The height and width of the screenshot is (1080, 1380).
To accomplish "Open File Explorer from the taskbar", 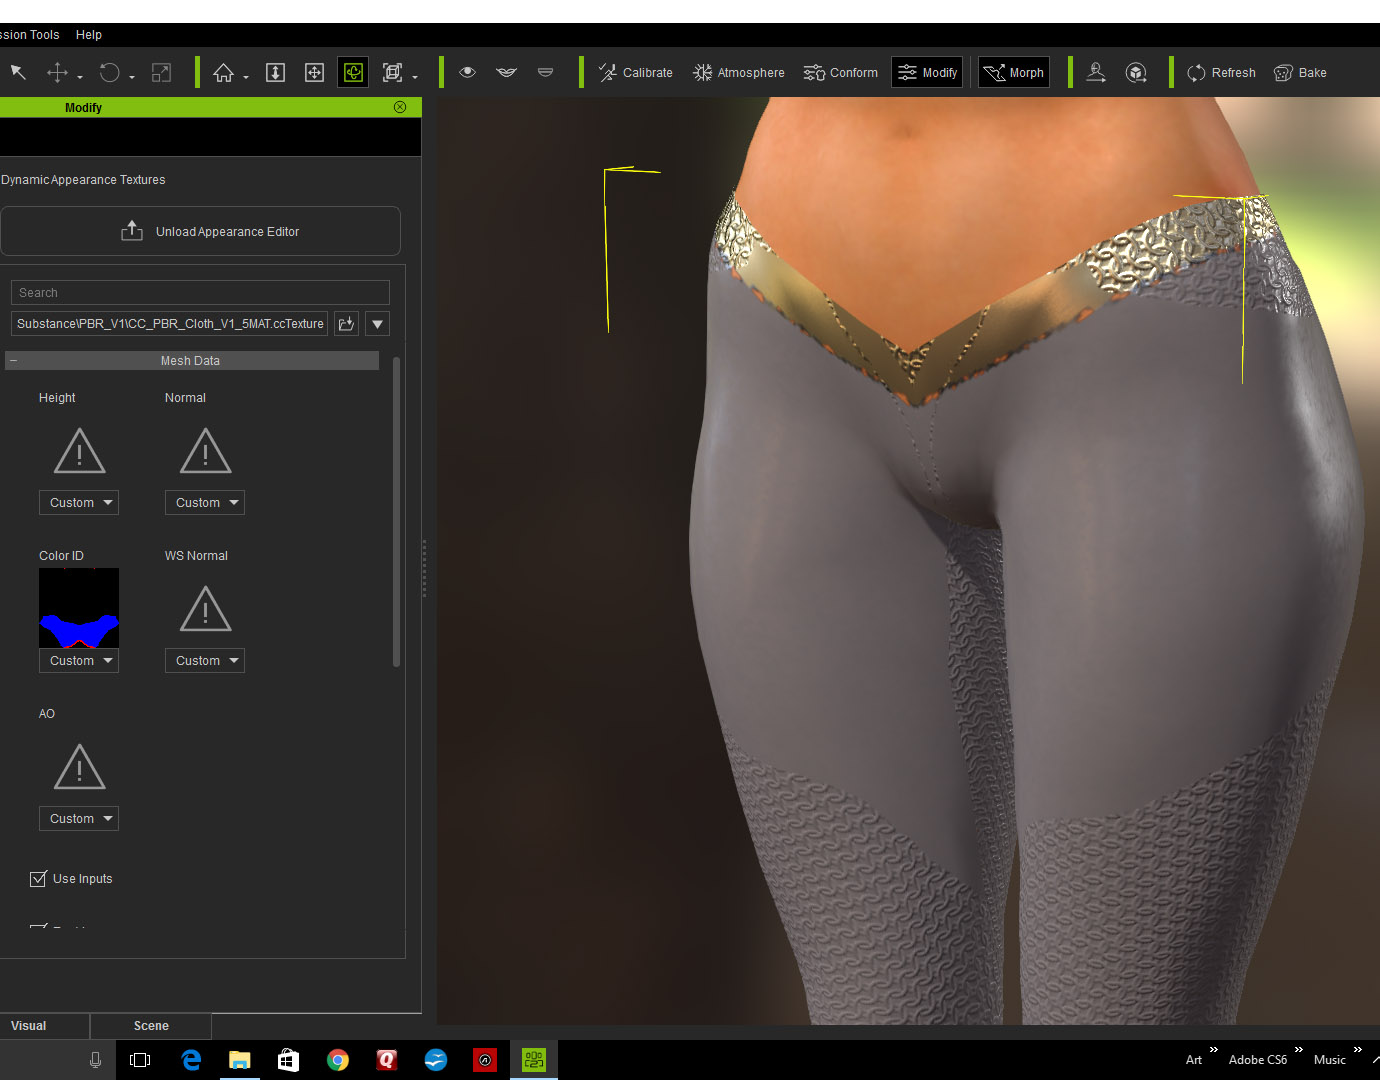I will [240, 1060].
